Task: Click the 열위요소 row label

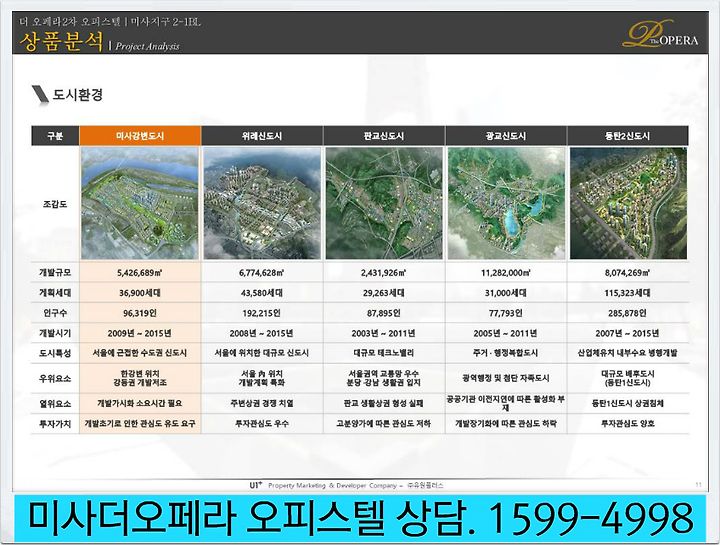Action: [x=55, y=404]
